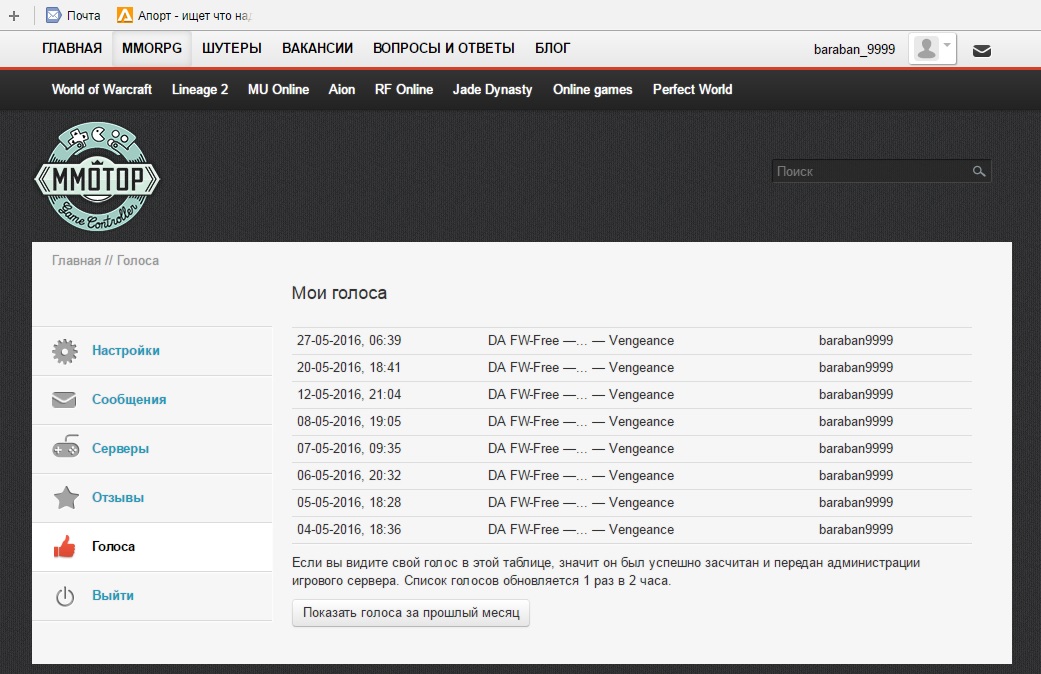Open a new browser tab with plus

(14, 15)
